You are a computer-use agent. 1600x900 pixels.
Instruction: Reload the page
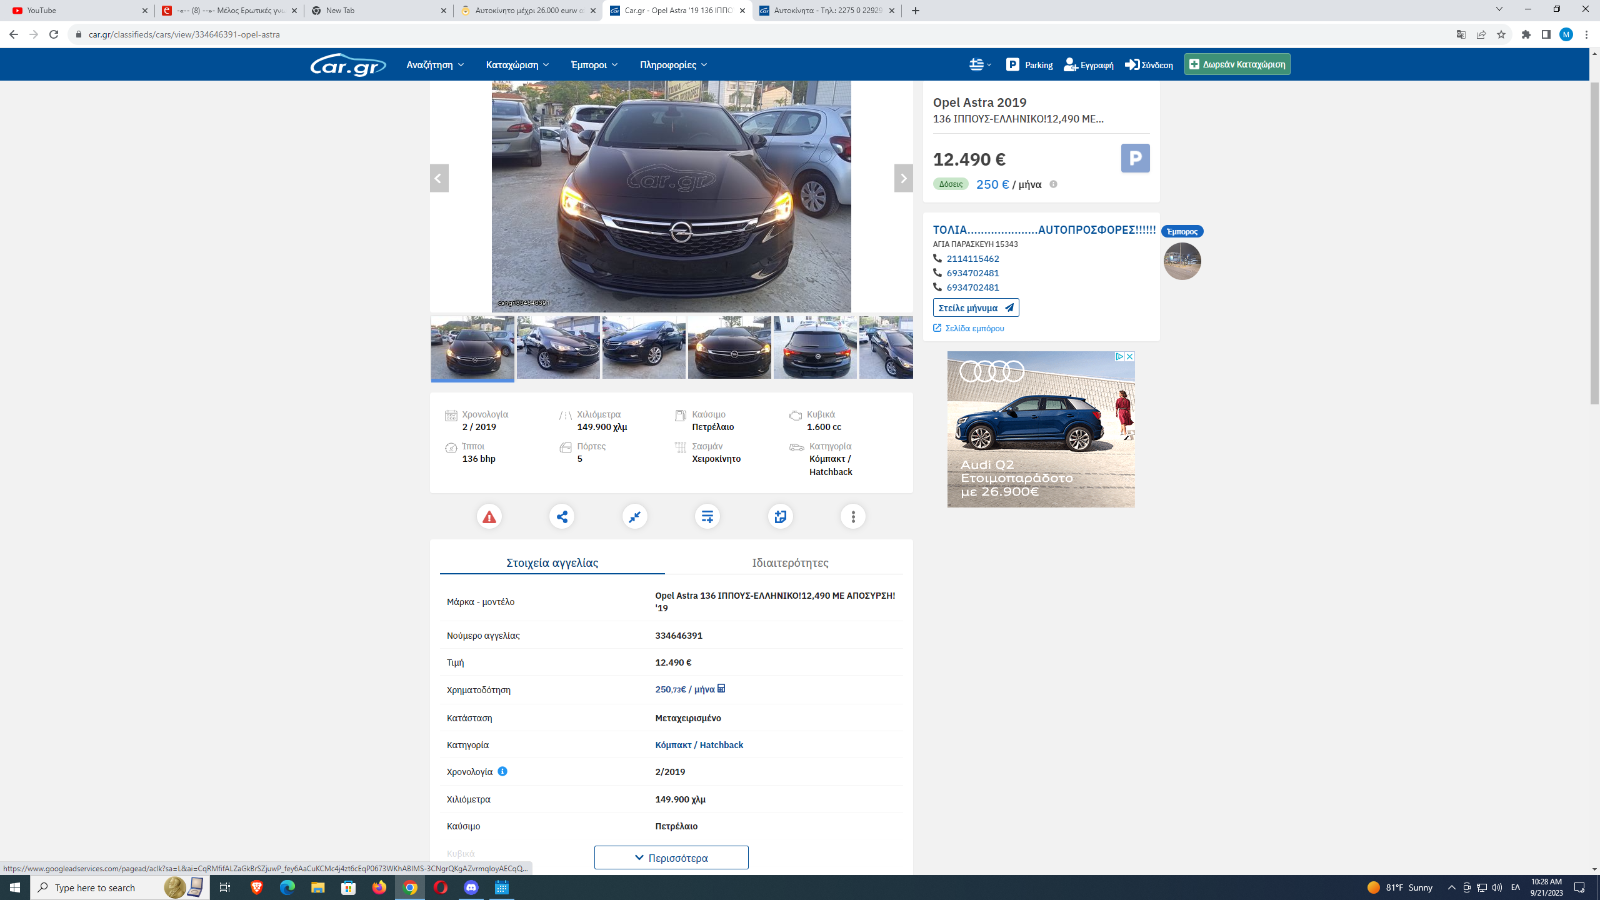[54, 34]
